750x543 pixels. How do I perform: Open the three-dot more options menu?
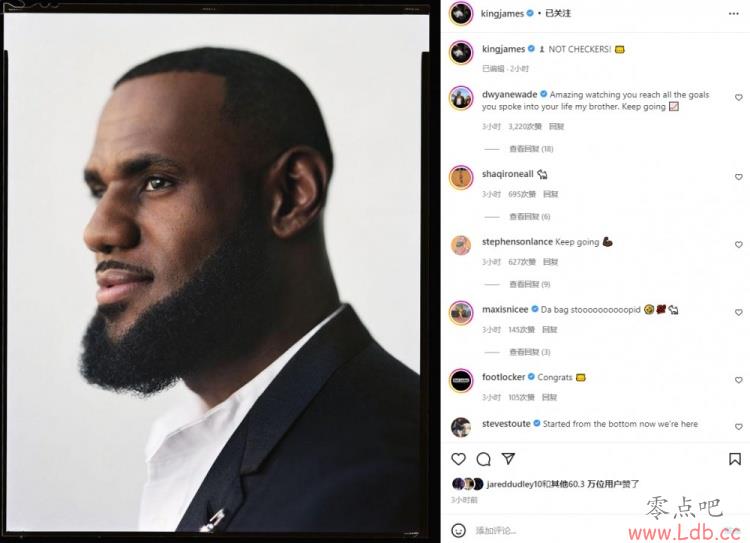tap(734, 13)
